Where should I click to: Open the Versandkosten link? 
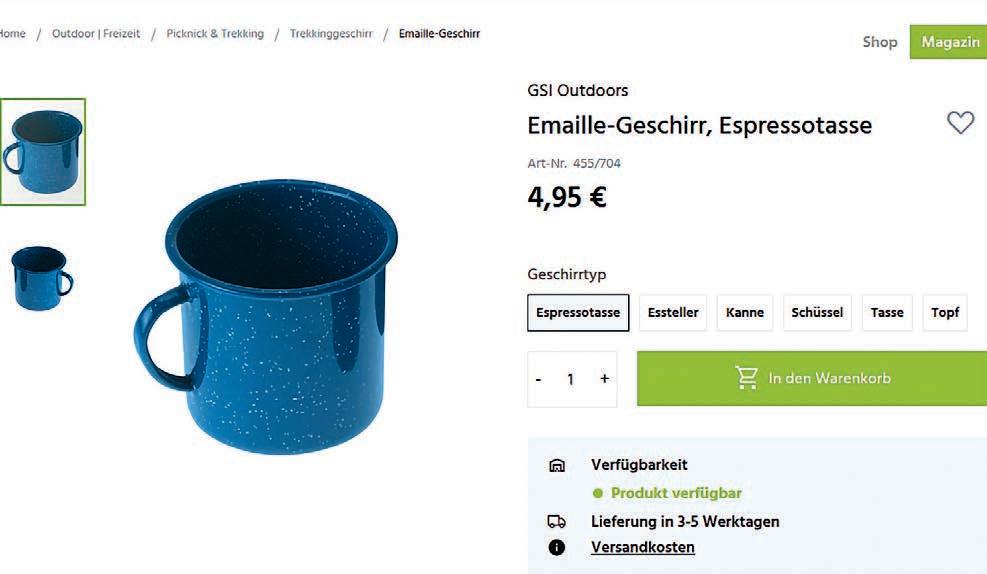click(x=643, y=547)
